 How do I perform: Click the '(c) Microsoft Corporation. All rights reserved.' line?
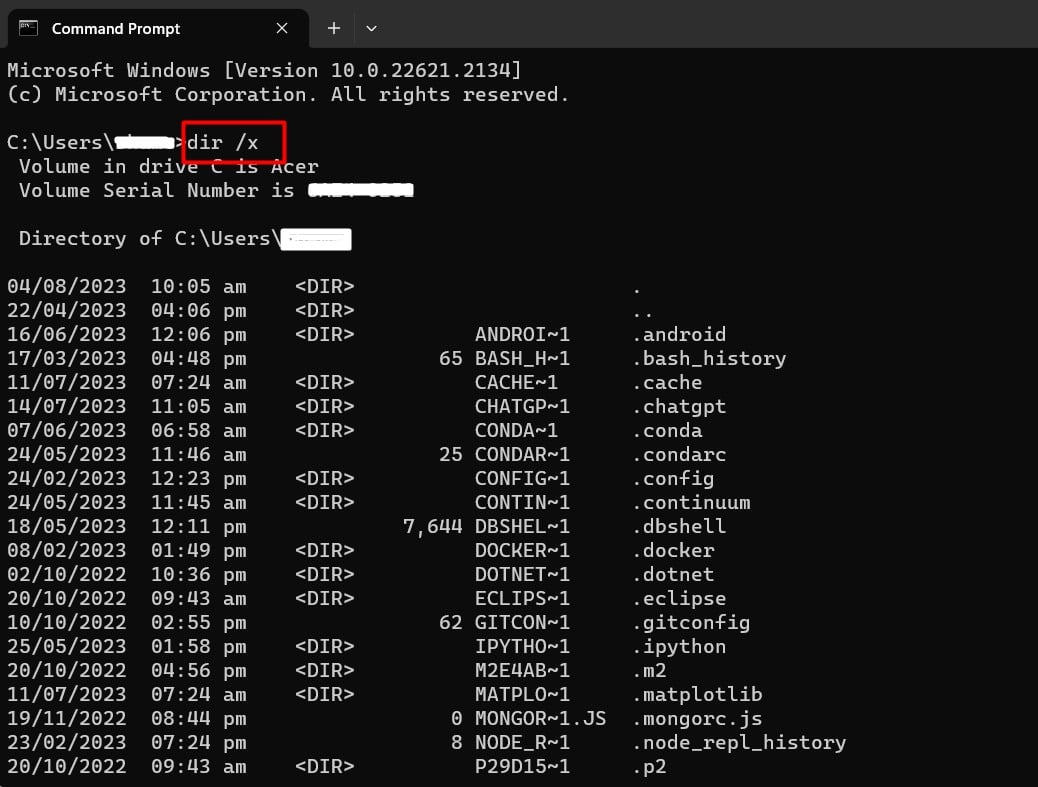288,95
